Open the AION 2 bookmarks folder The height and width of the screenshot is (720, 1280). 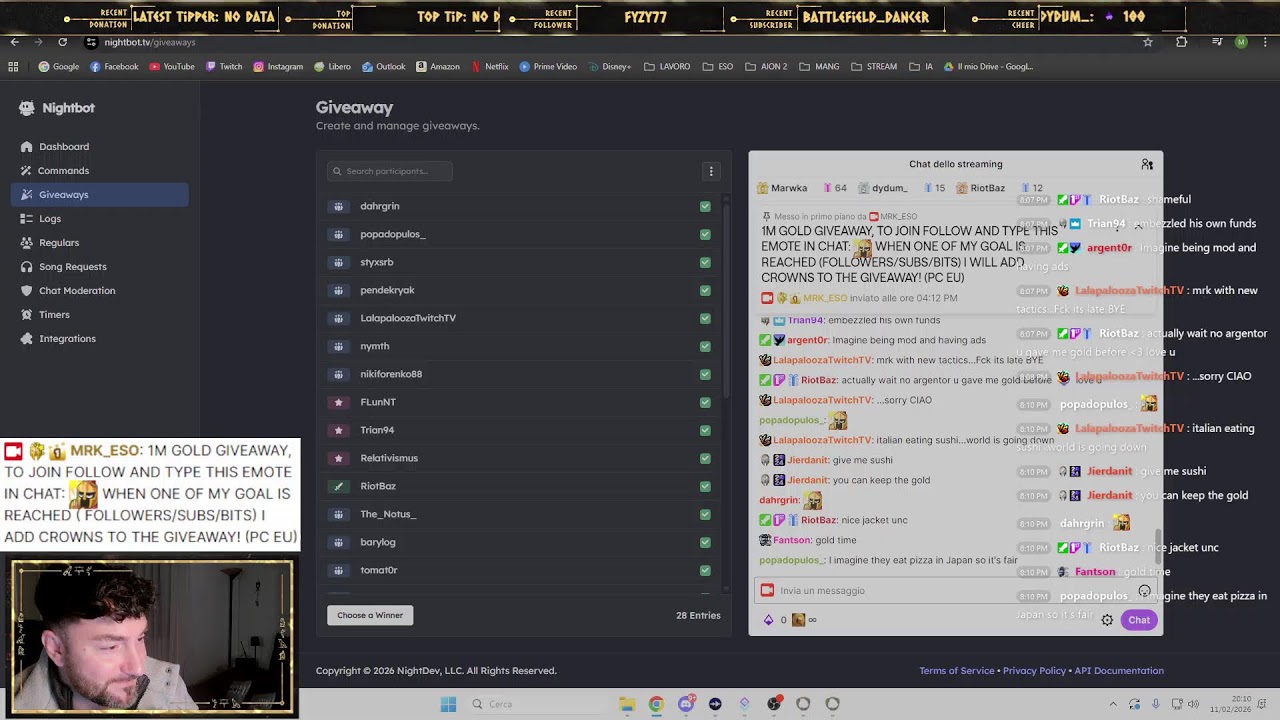click(x=766, y=67)
